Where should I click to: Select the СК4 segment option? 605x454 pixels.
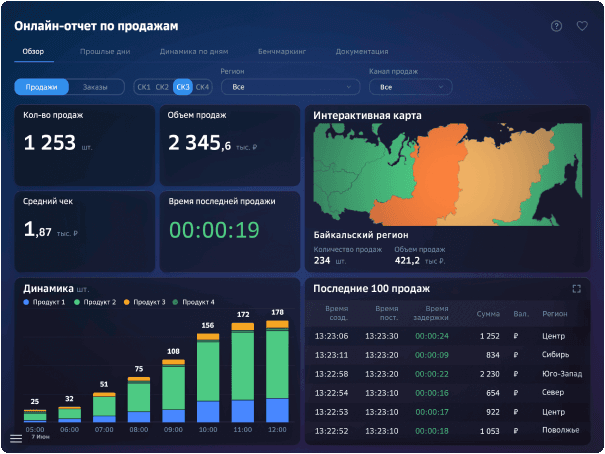pos(202,87)
